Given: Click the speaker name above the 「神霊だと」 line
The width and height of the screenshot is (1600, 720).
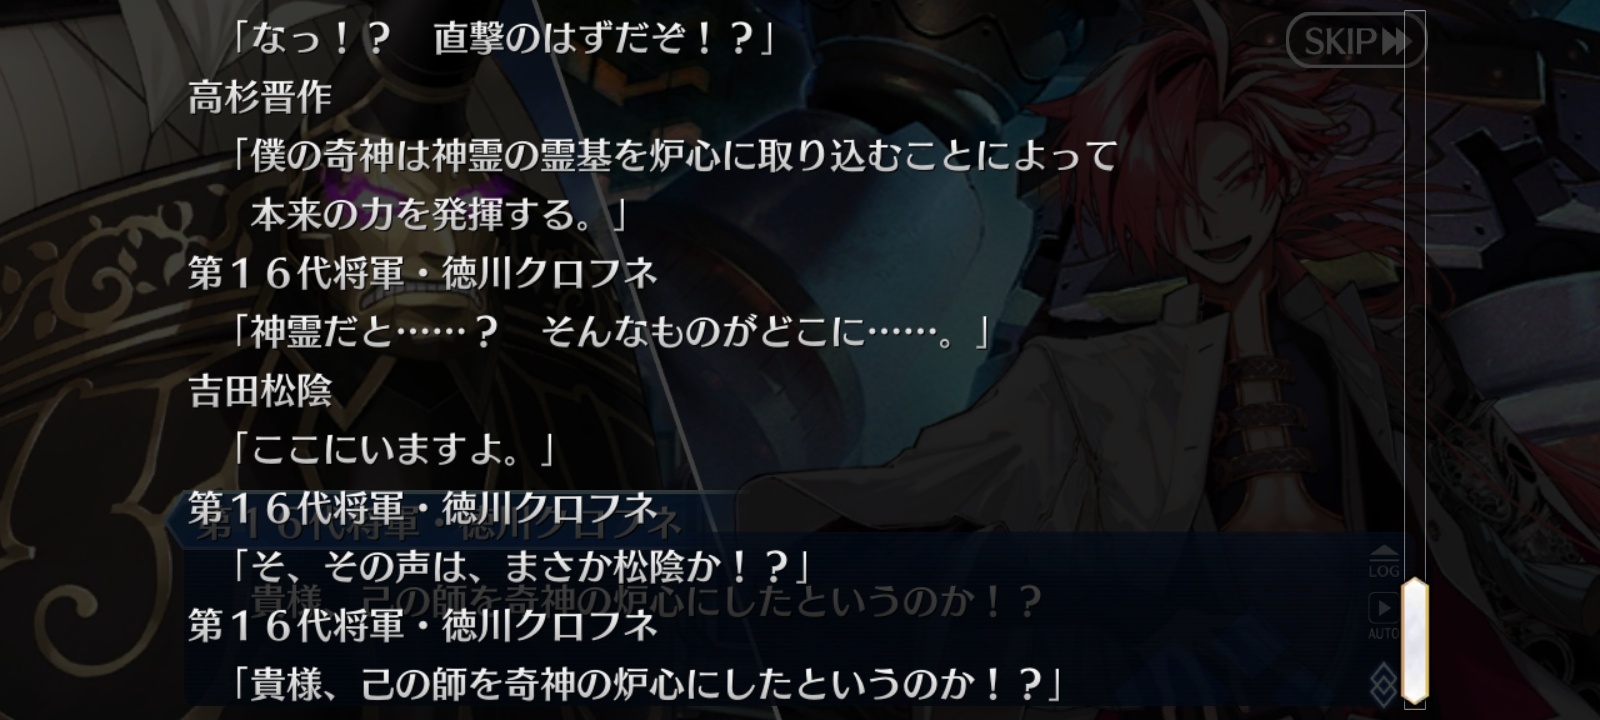Looking at the screenshot, I should 423,273.
